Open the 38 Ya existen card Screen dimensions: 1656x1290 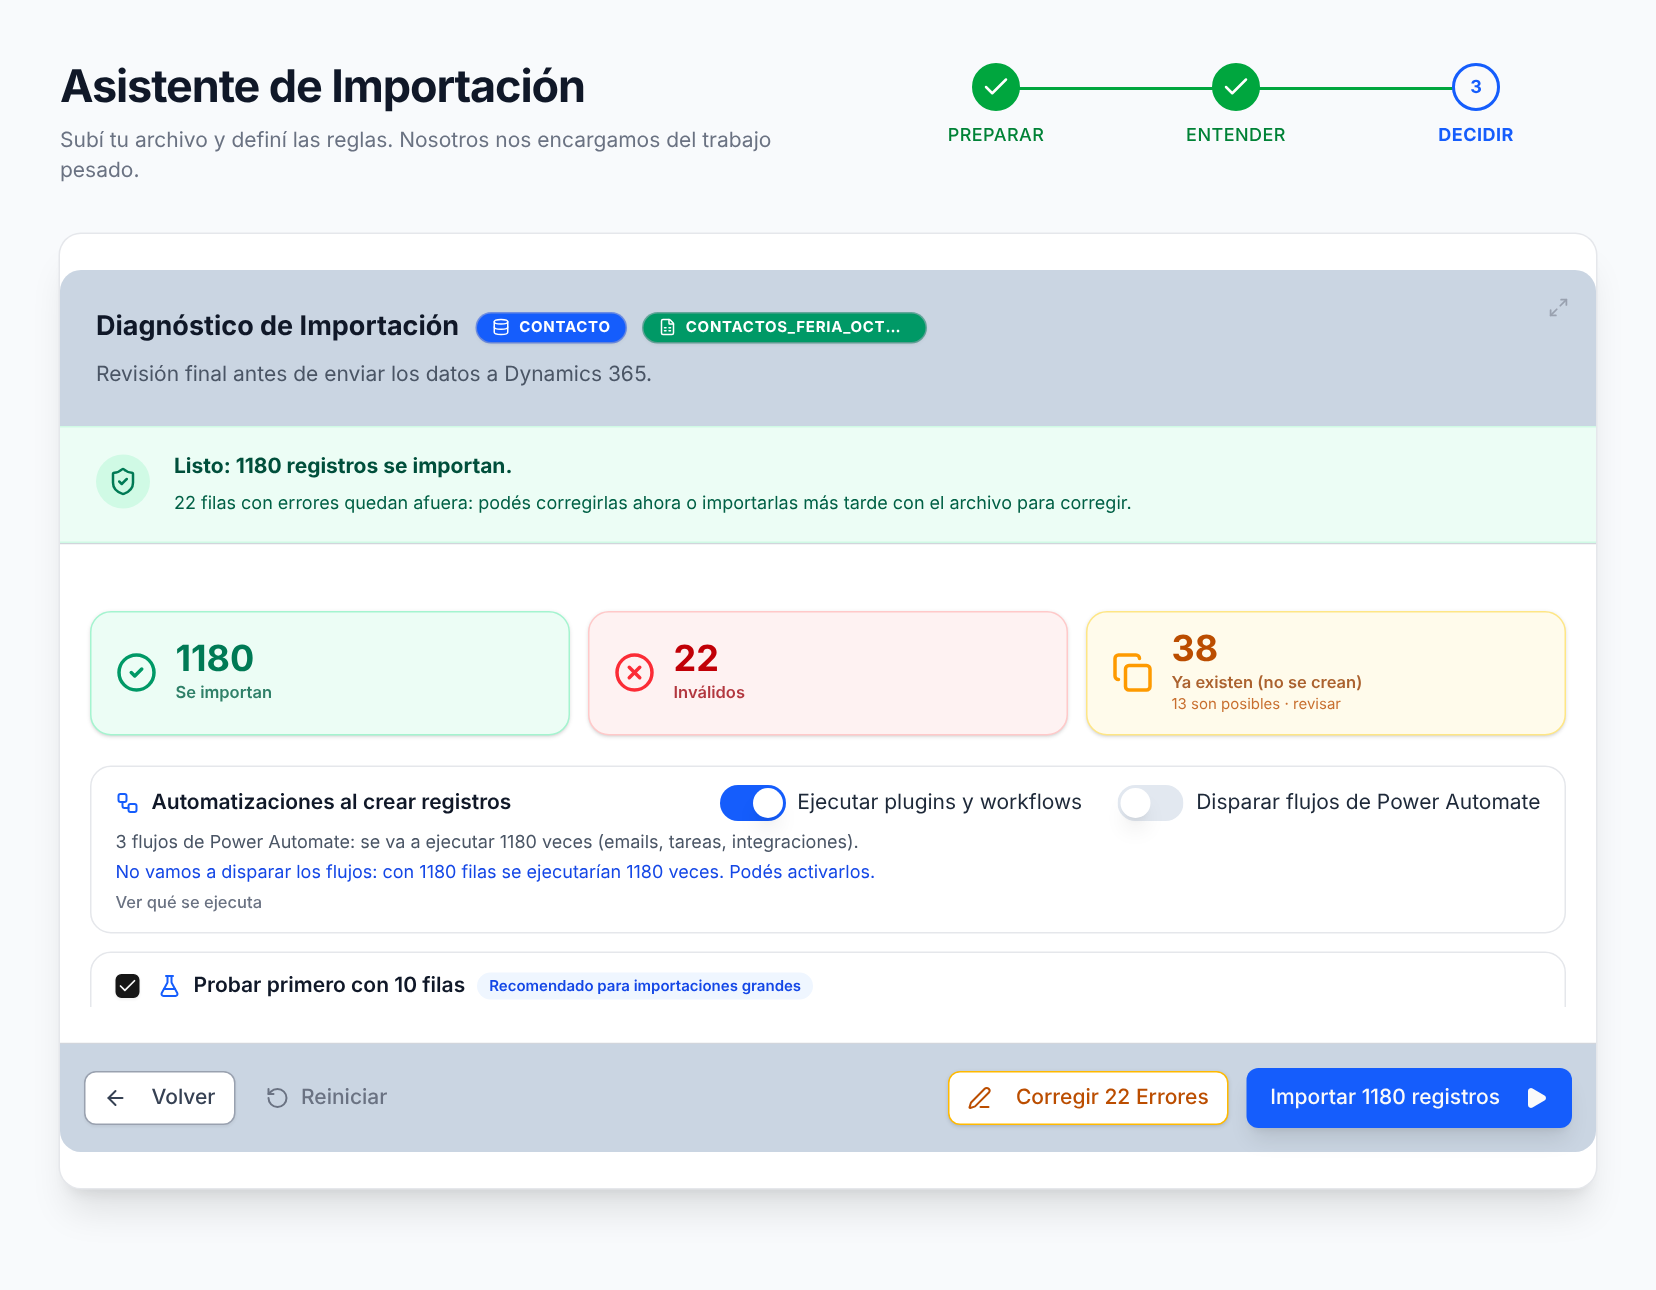coord(1326,673)
